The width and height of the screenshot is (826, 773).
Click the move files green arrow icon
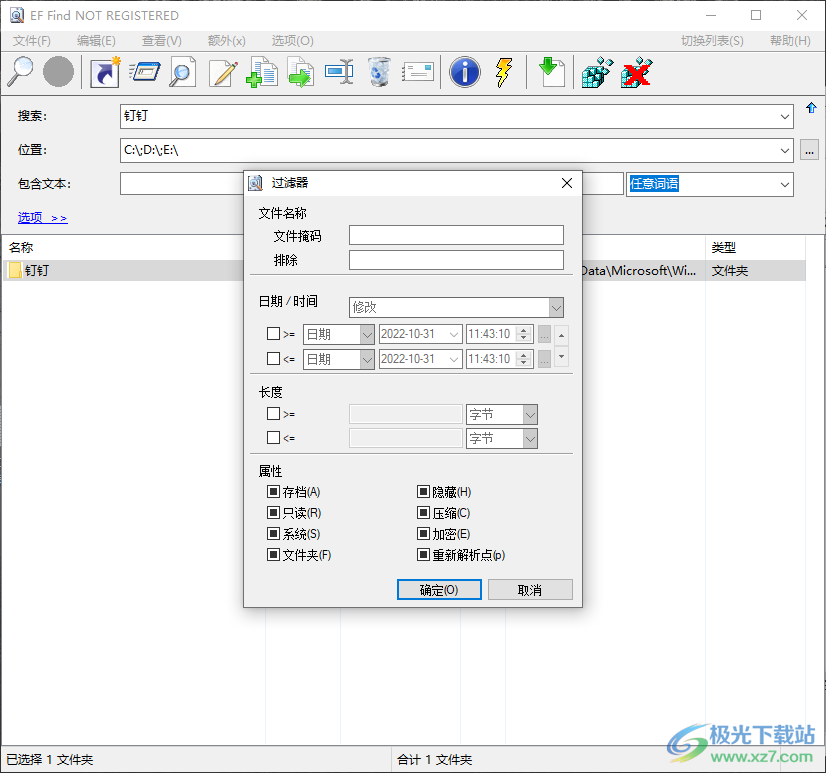[x=301, y=72]
